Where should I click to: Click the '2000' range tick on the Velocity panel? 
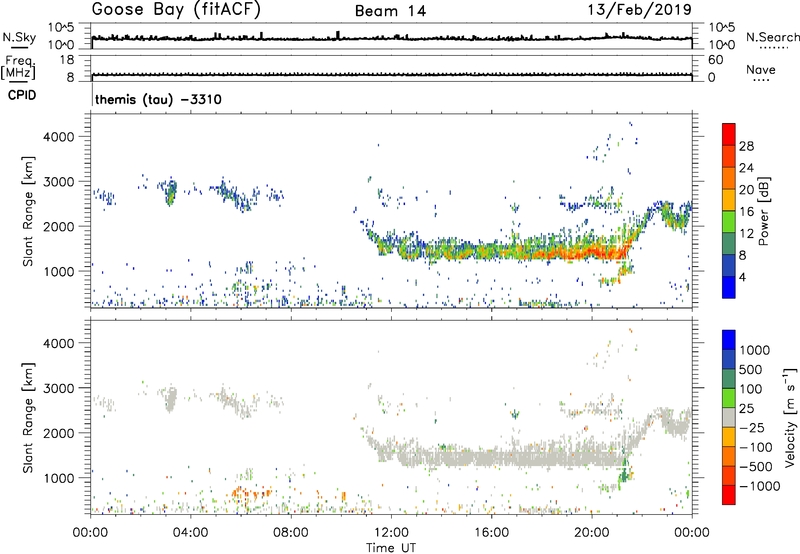tap(59, 433)
